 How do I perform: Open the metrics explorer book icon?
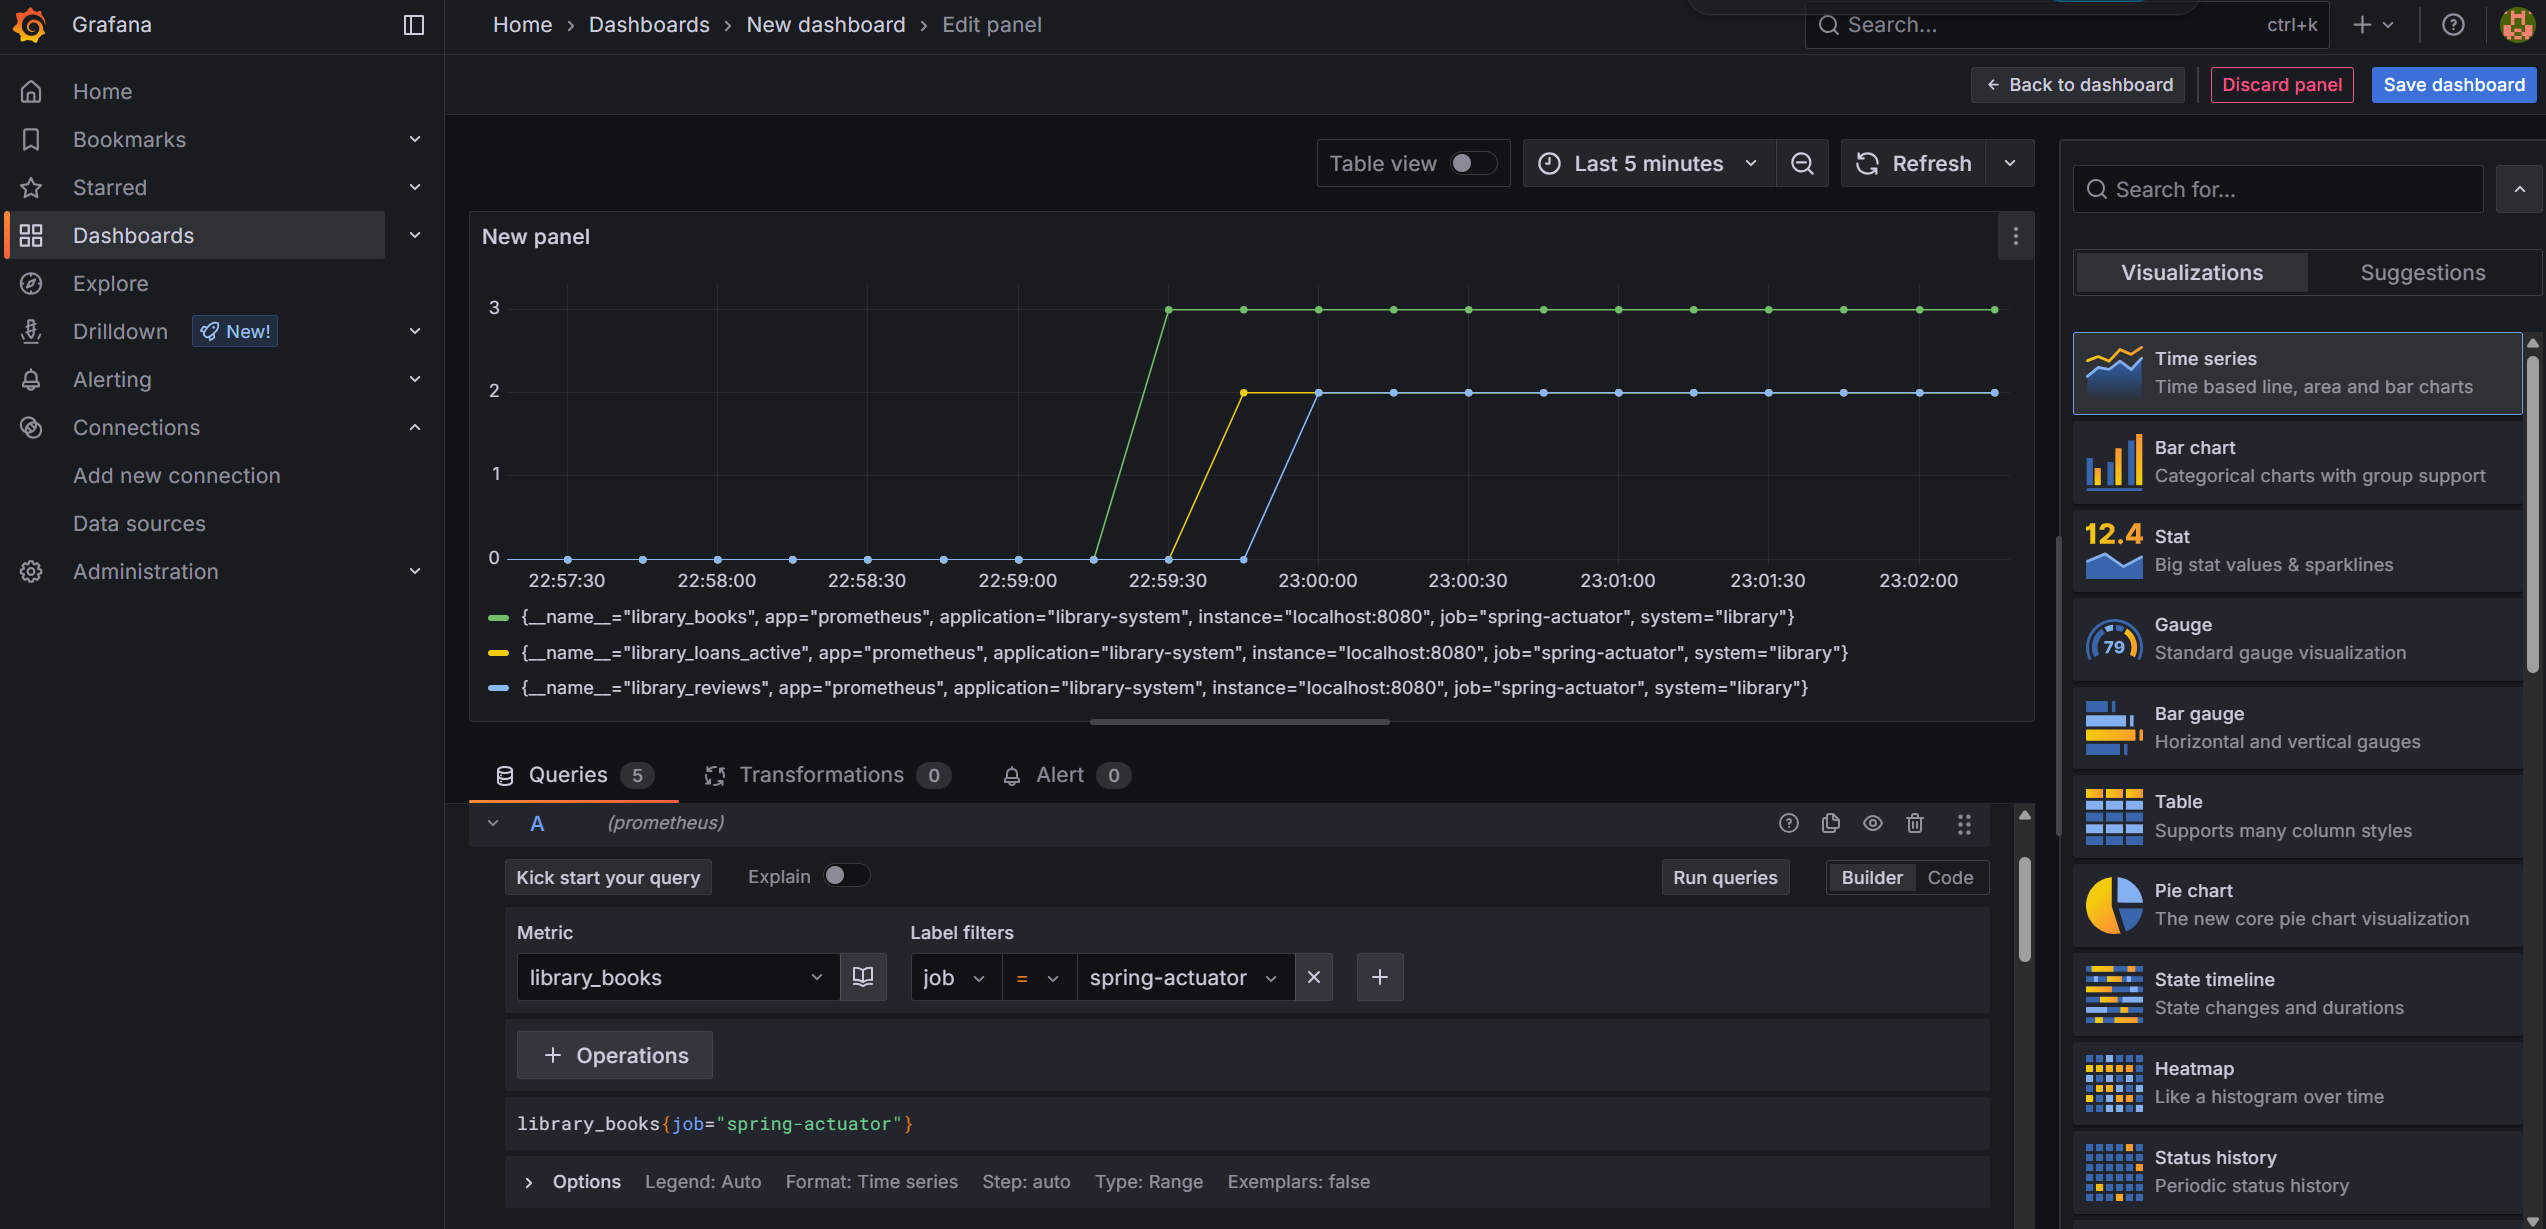[x=862, y=977]
